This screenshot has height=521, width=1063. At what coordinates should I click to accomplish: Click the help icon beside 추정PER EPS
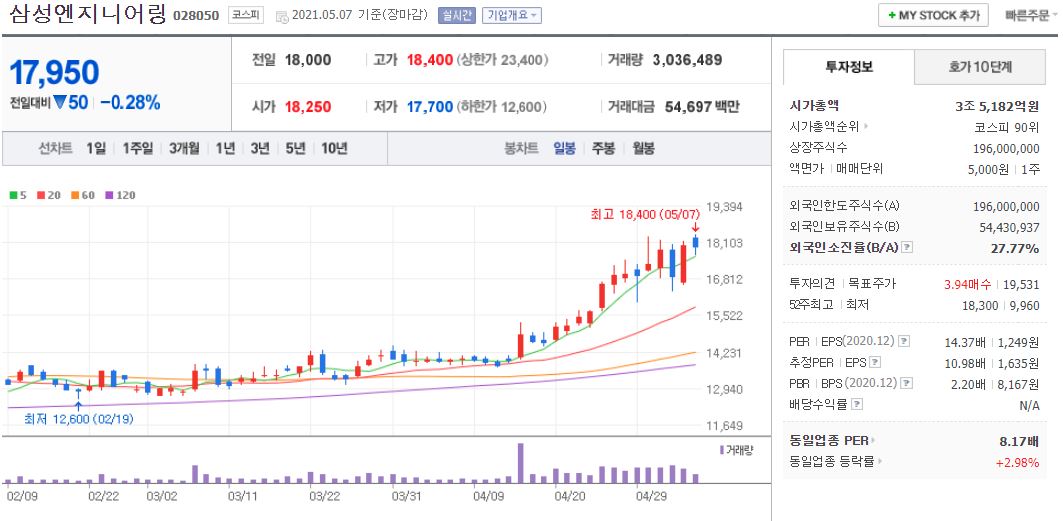pos(876,362)
